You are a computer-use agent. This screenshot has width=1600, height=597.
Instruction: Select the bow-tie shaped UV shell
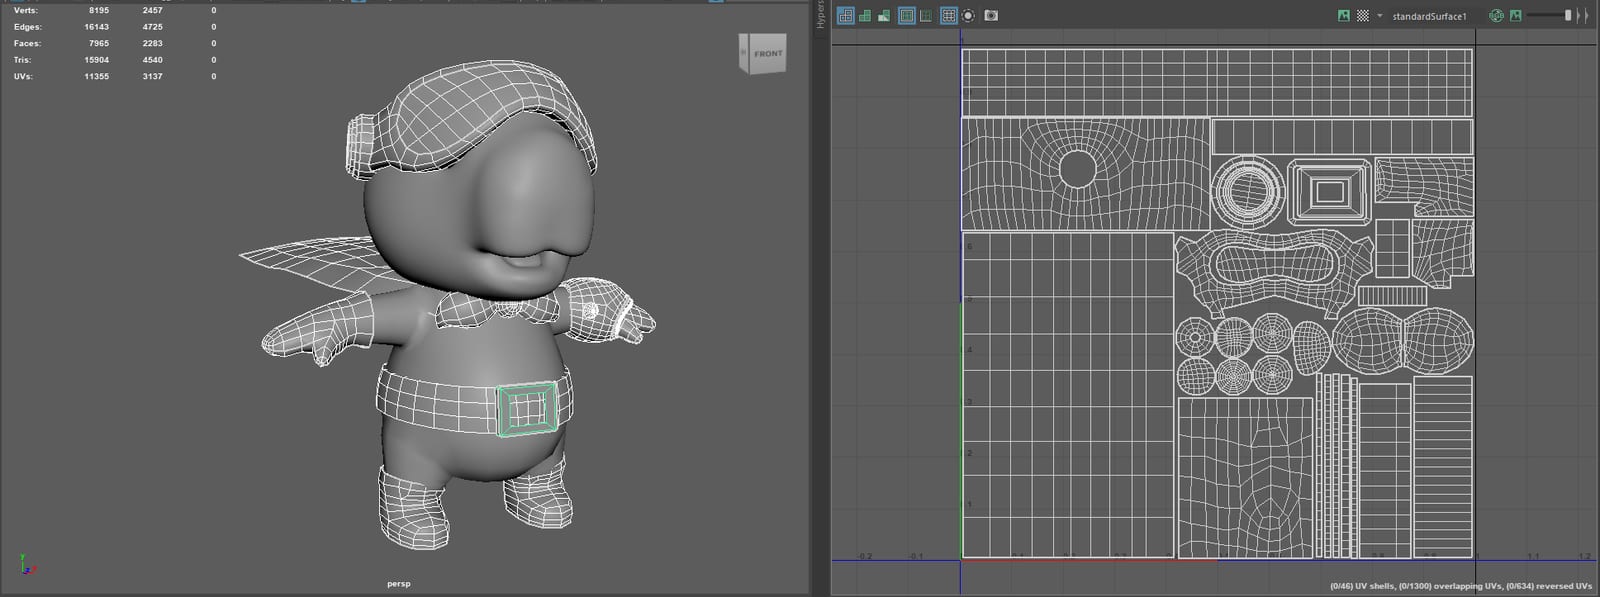click(x=1403, y=341)
